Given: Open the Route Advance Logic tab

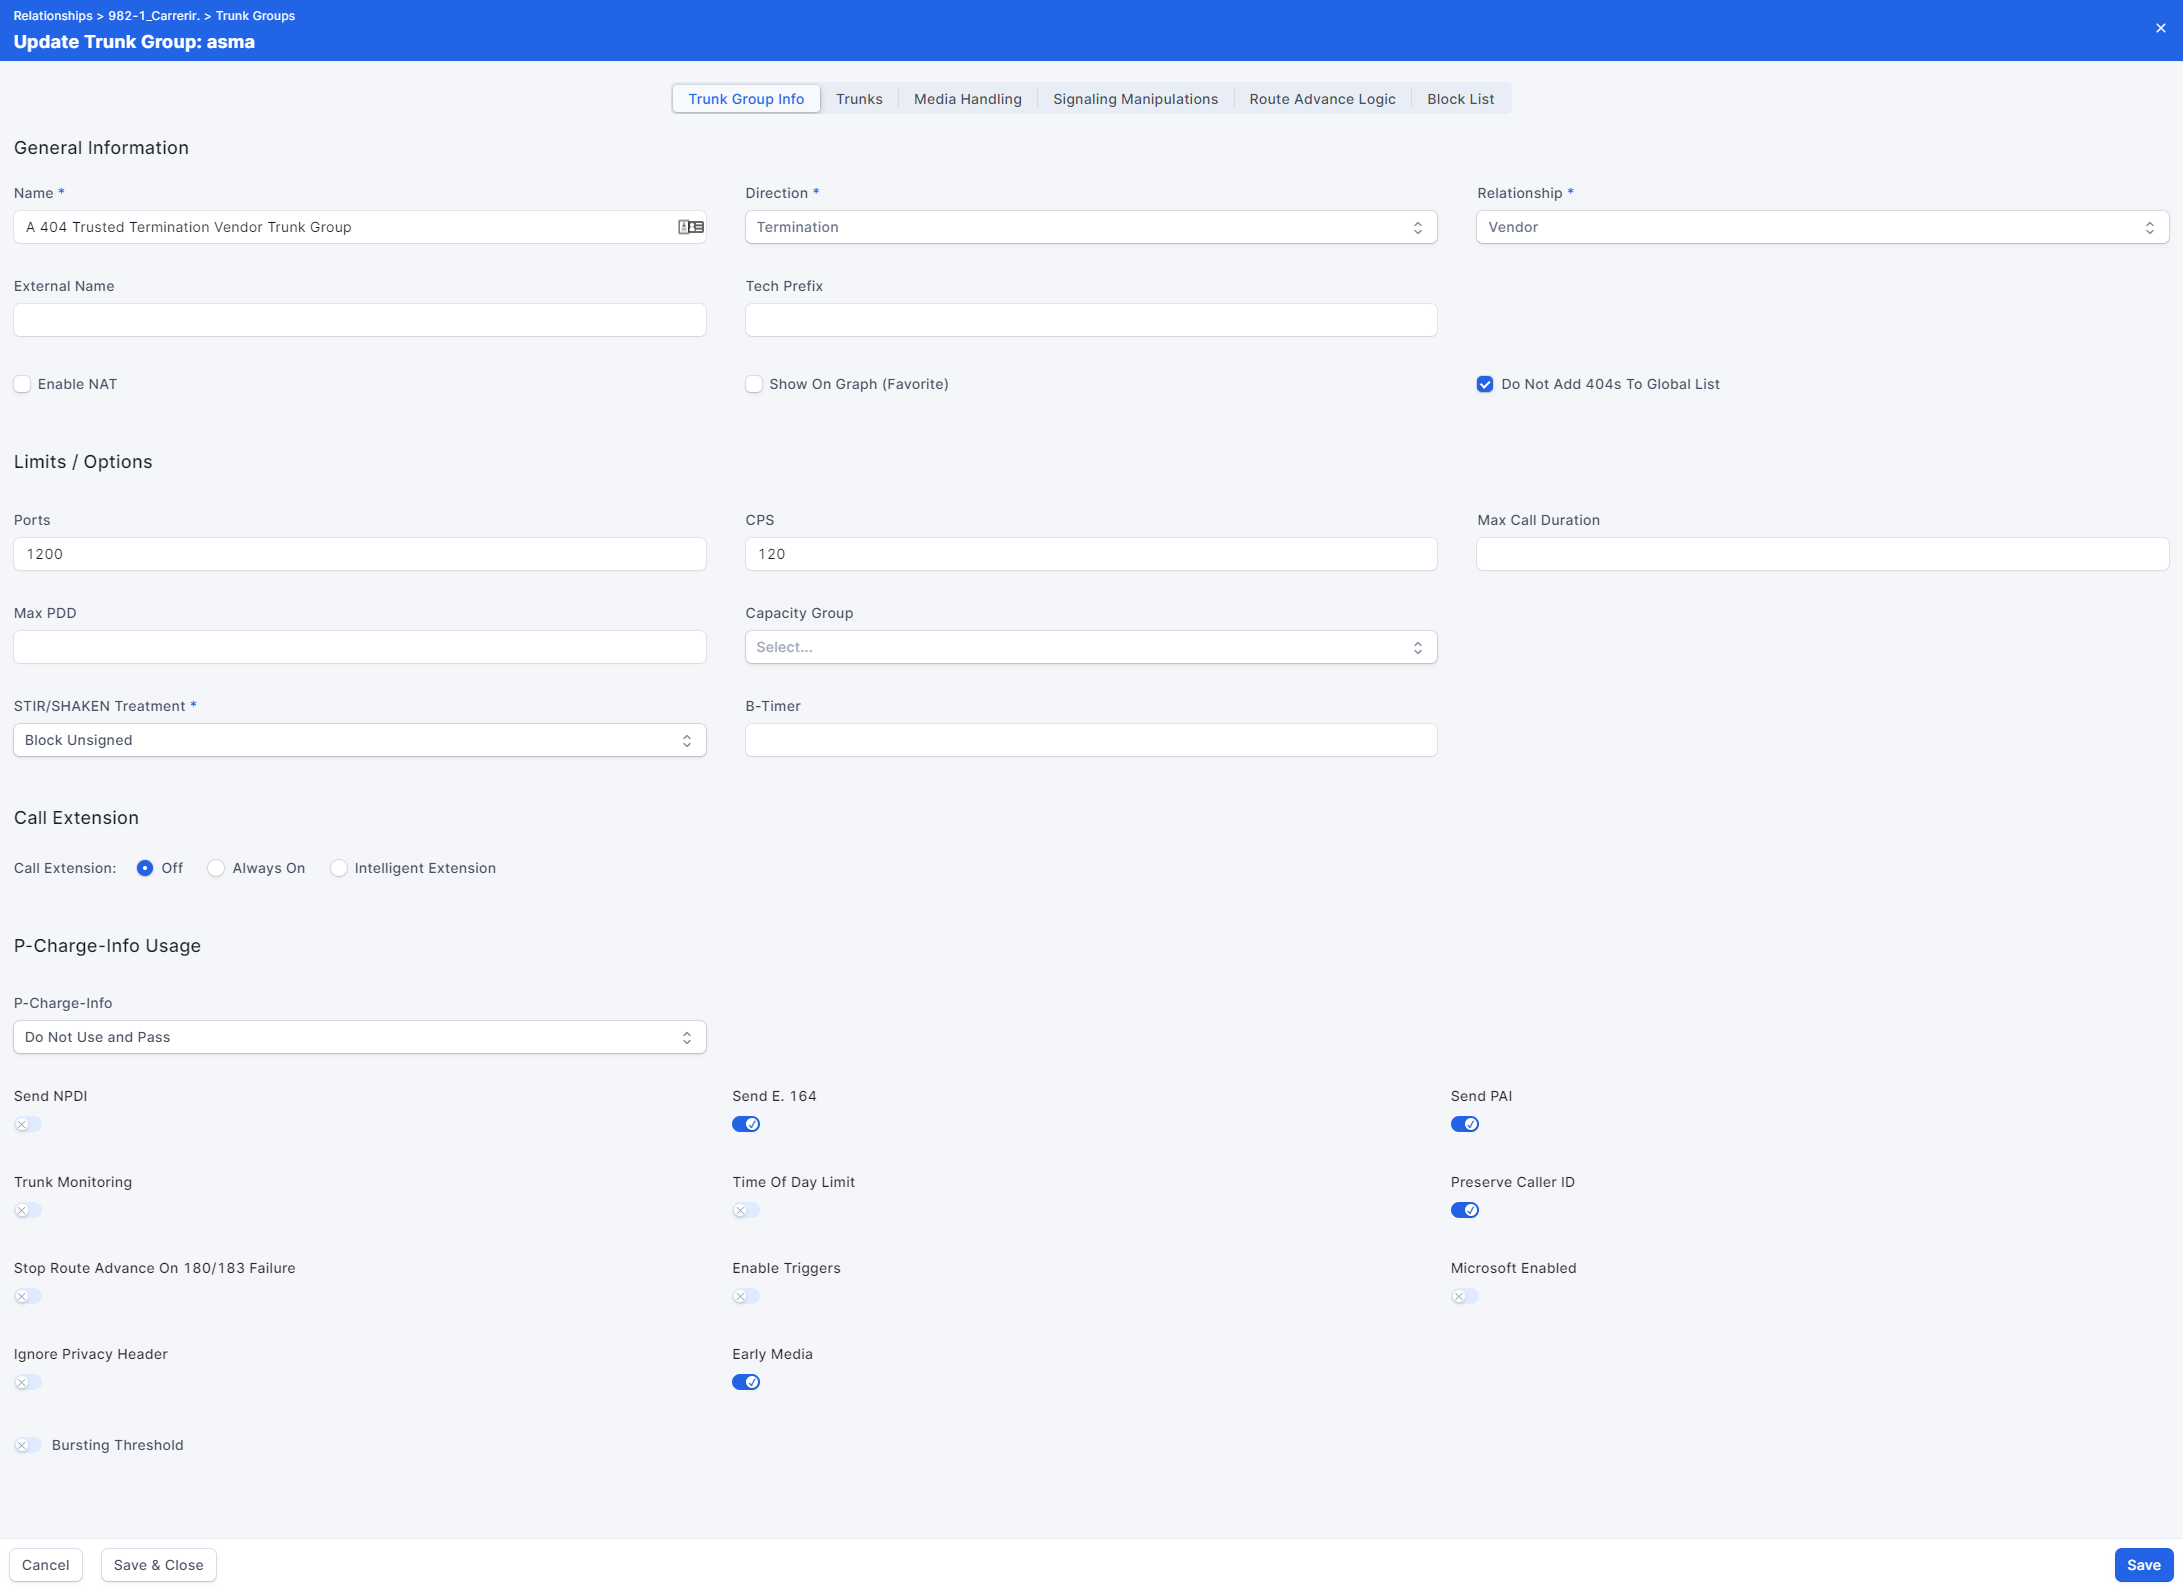Looking at the screenshot, I should 1322,99.
